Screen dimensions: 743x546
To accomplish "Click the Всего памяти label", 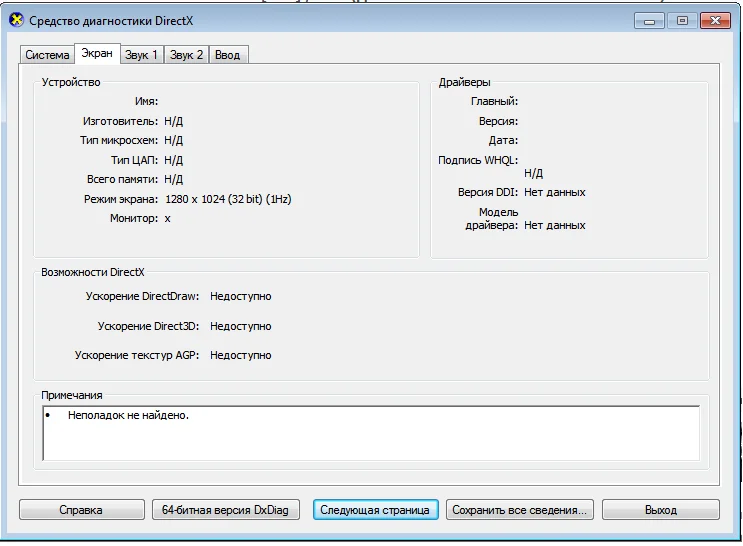I will (122, 179).
